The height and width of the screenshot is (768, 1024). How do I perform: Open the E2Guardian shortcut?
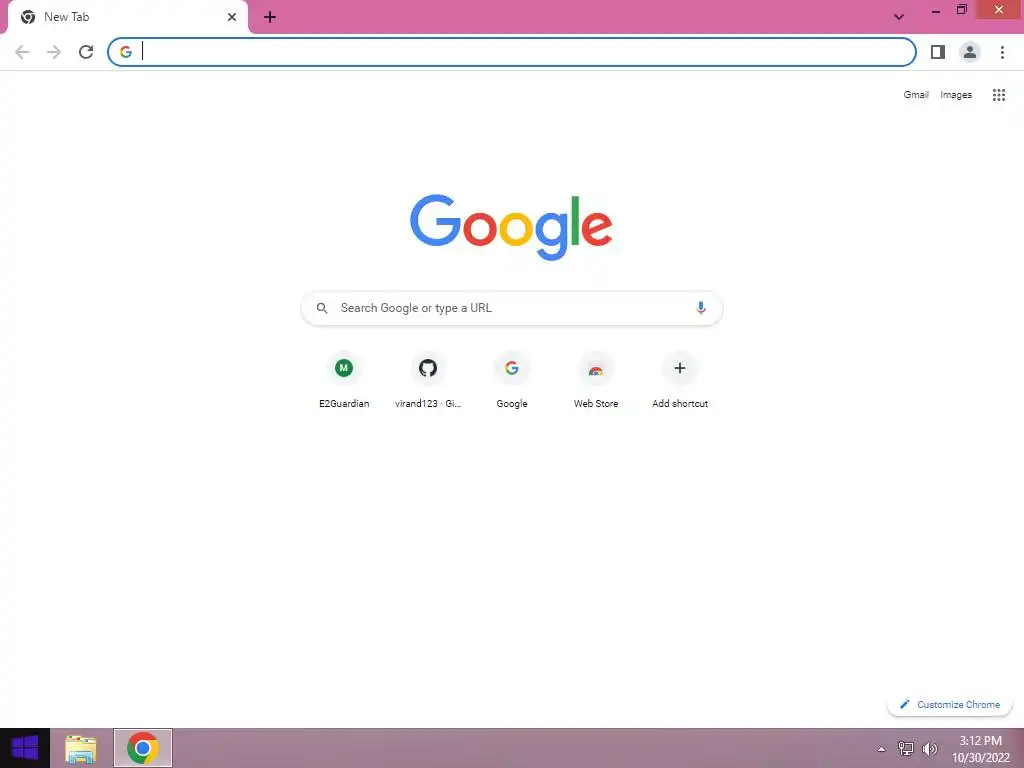(344, 381)
